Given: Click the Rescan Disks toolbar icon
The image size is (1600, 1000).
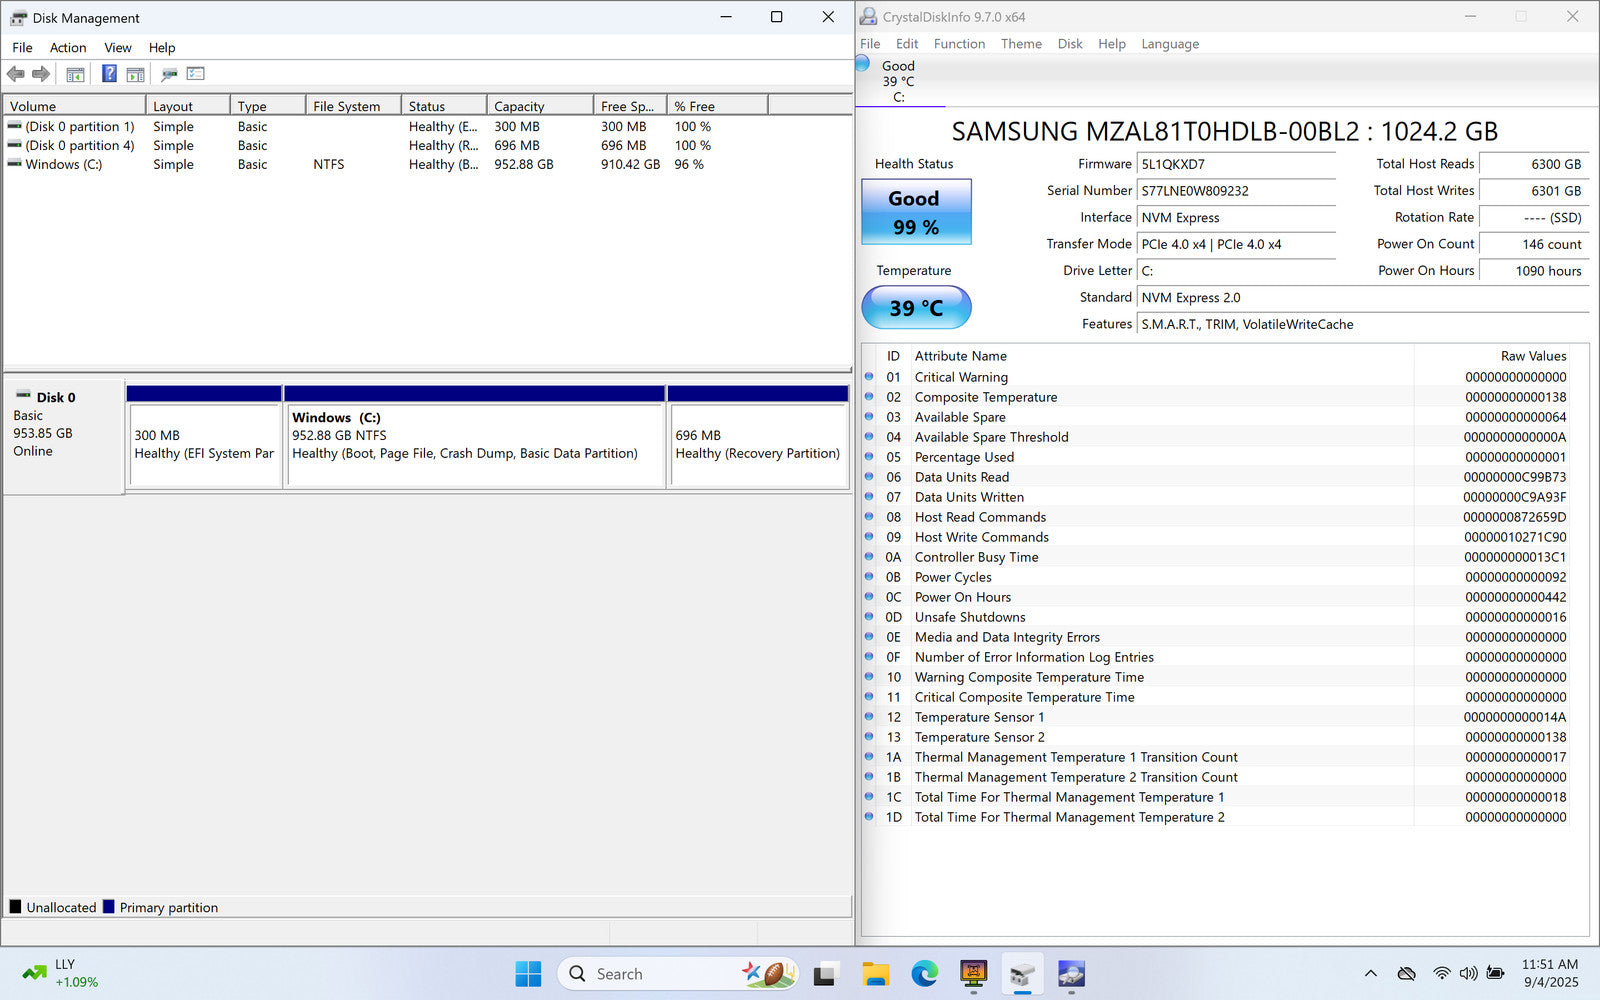Looking at the screenshot, I should coord(169,74).
